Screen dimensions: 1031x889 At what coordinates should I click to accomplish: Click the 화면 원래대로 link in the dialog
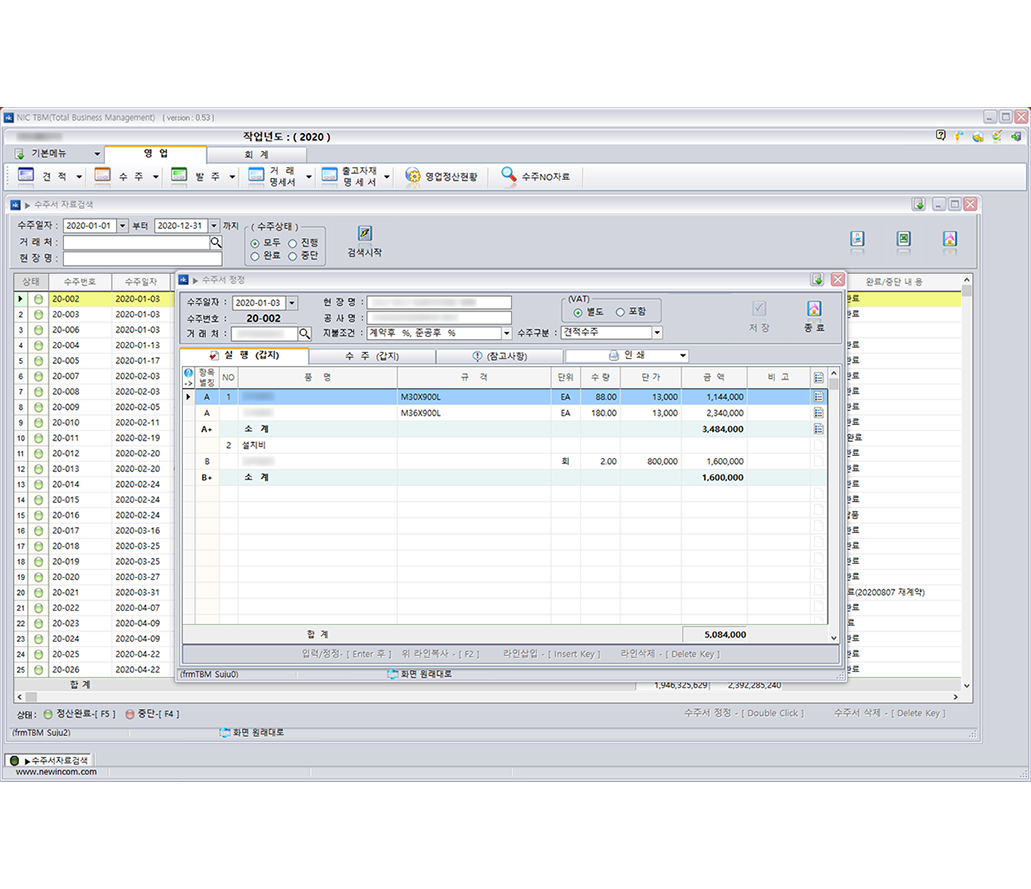click(419, 674)
